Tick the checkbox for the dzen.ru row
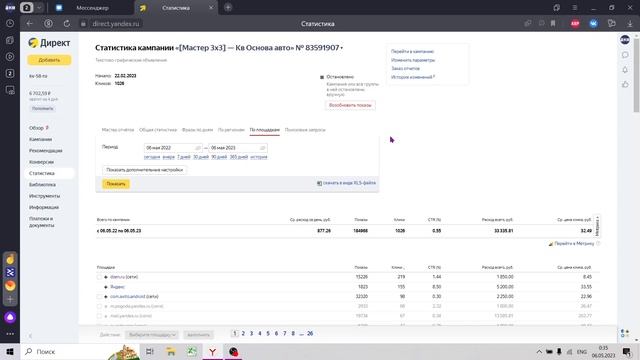This screenshot has height=360, width=640. [99, 277]
